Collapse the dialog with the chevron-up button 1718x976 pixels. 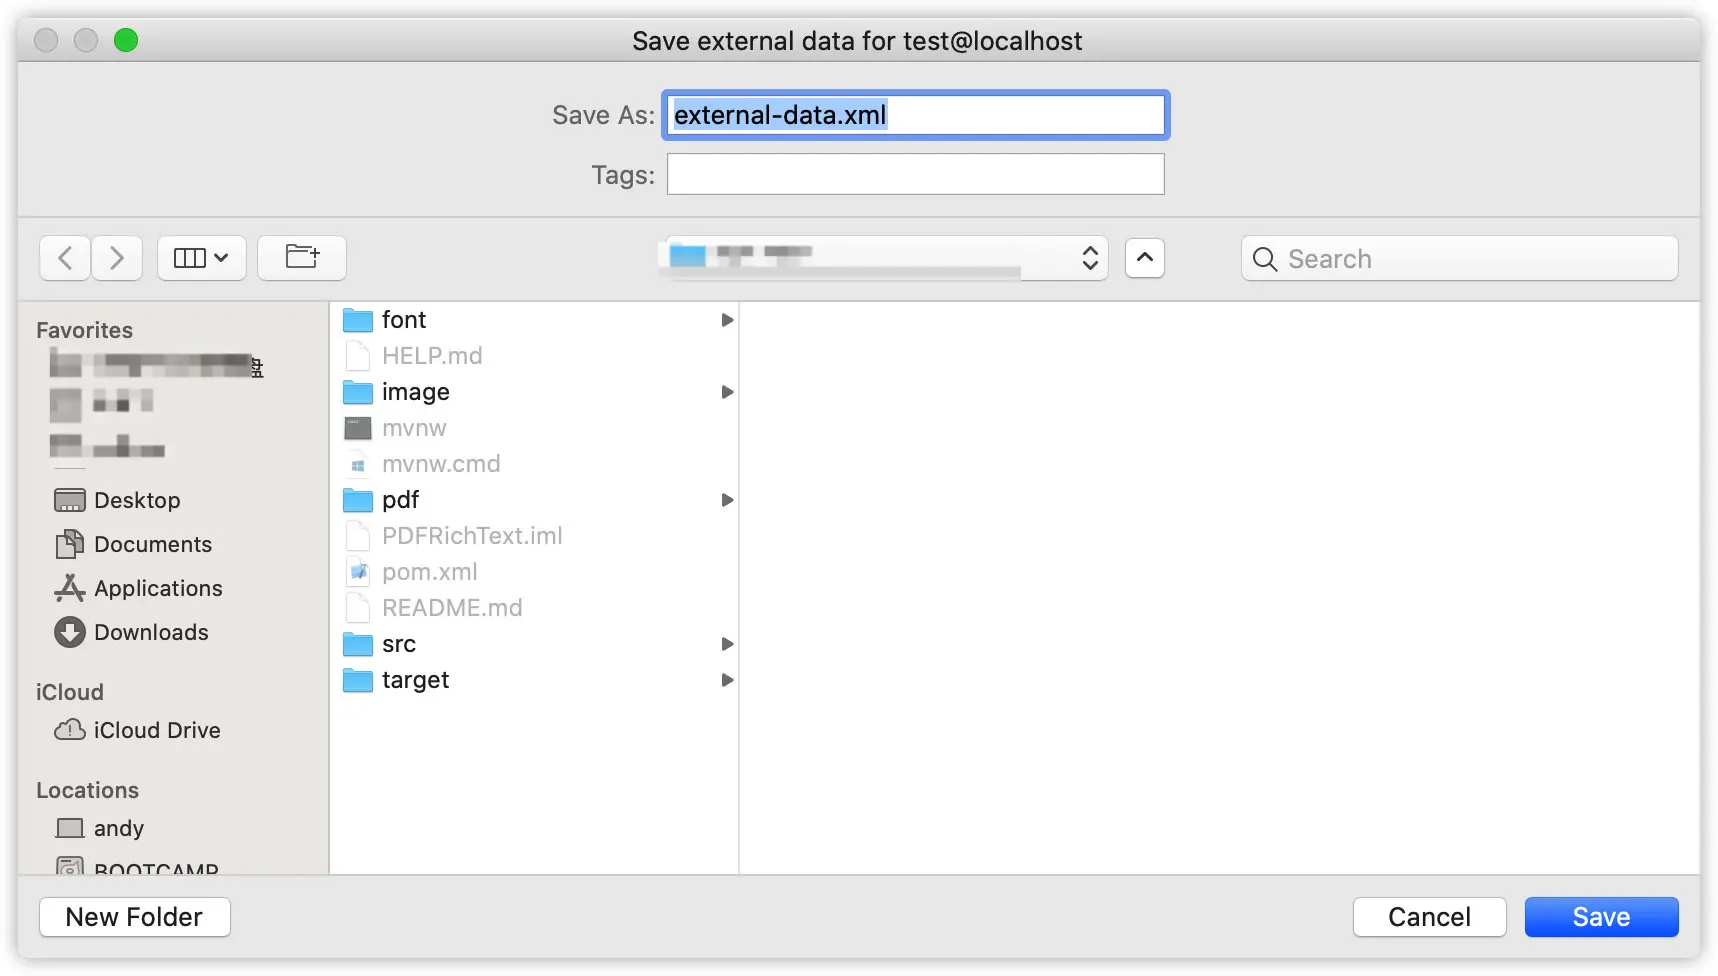[1144, 258]
